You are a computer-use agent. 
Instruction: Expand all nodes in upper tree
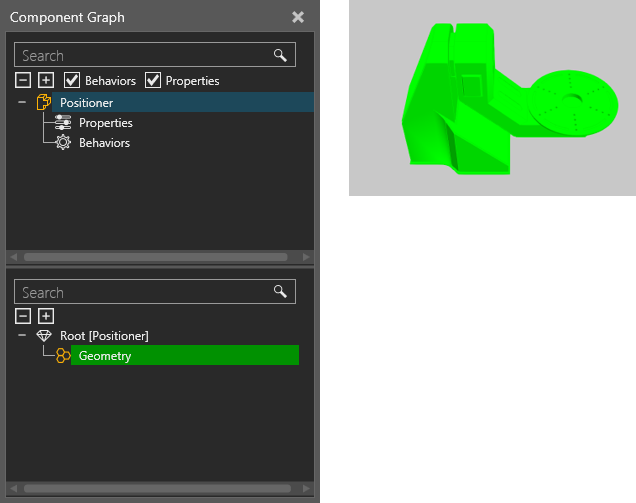pyautogui.click(x=45, y=80)
